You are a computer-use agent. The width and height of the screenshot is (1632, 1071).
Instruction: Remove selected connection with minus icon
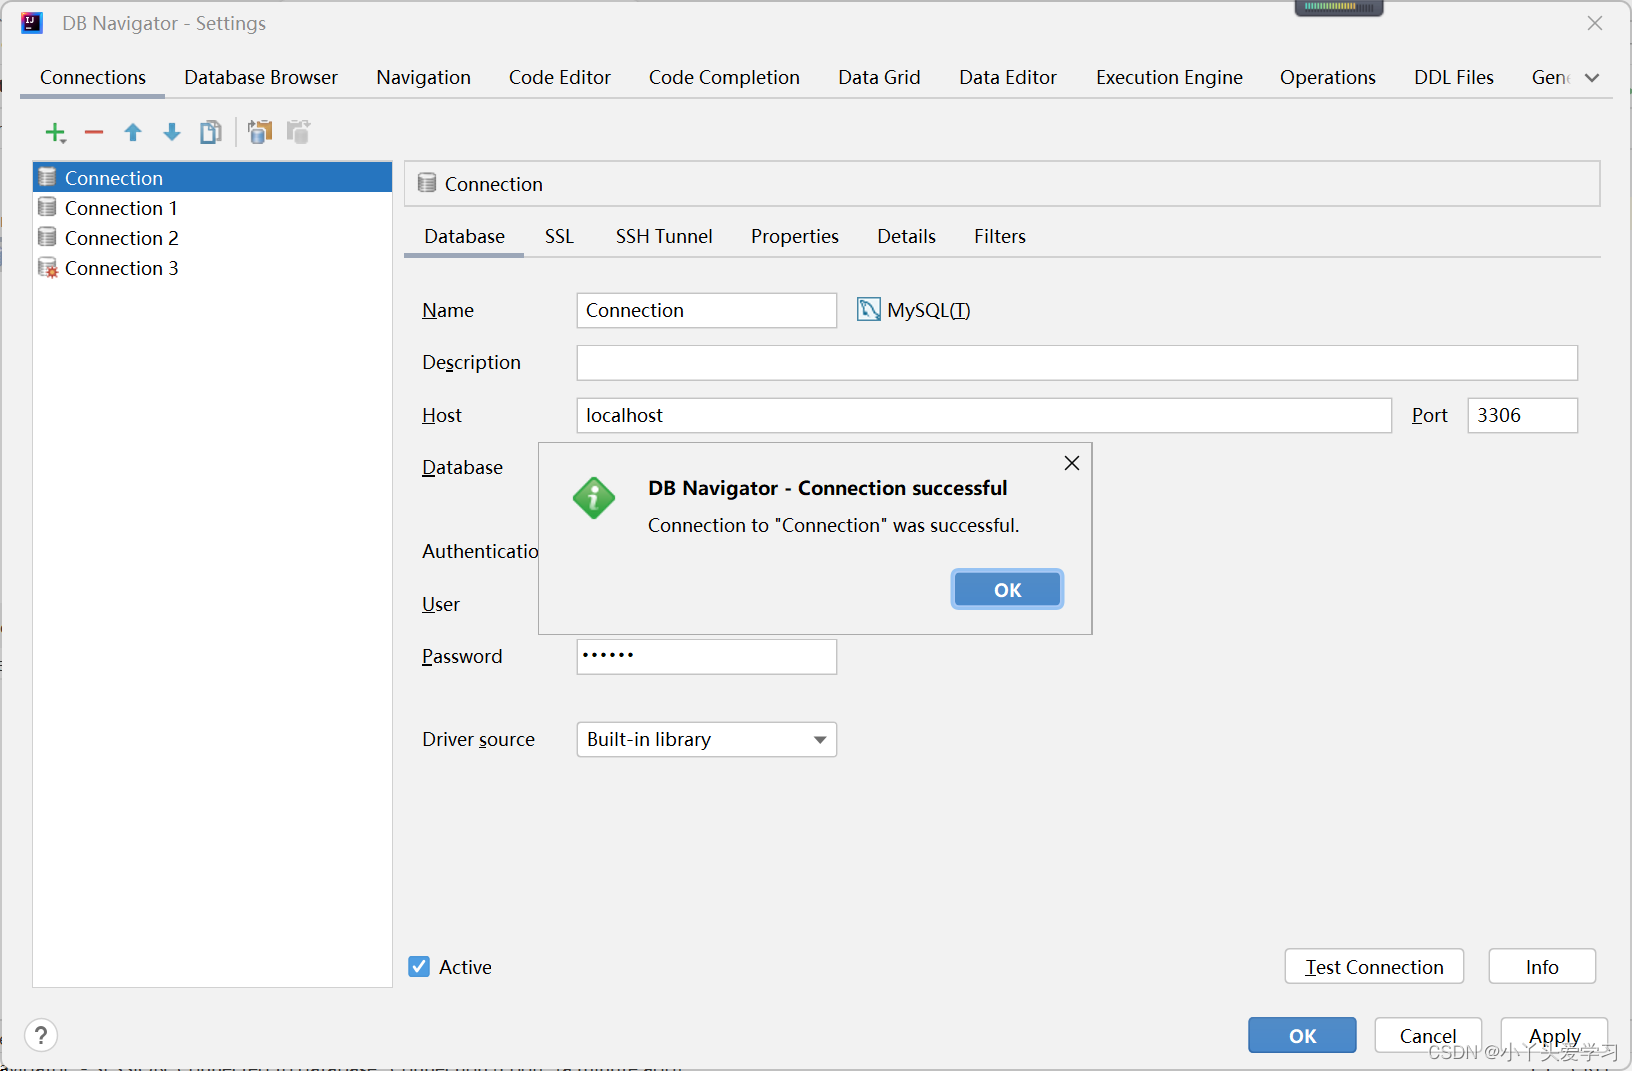click(94, 132)
